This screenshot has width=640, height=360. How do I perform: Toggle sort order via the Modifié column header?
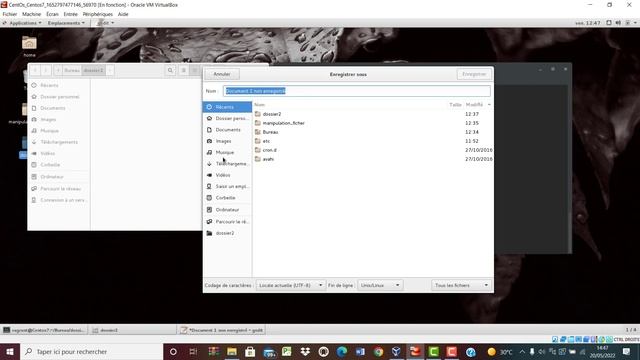478,105
